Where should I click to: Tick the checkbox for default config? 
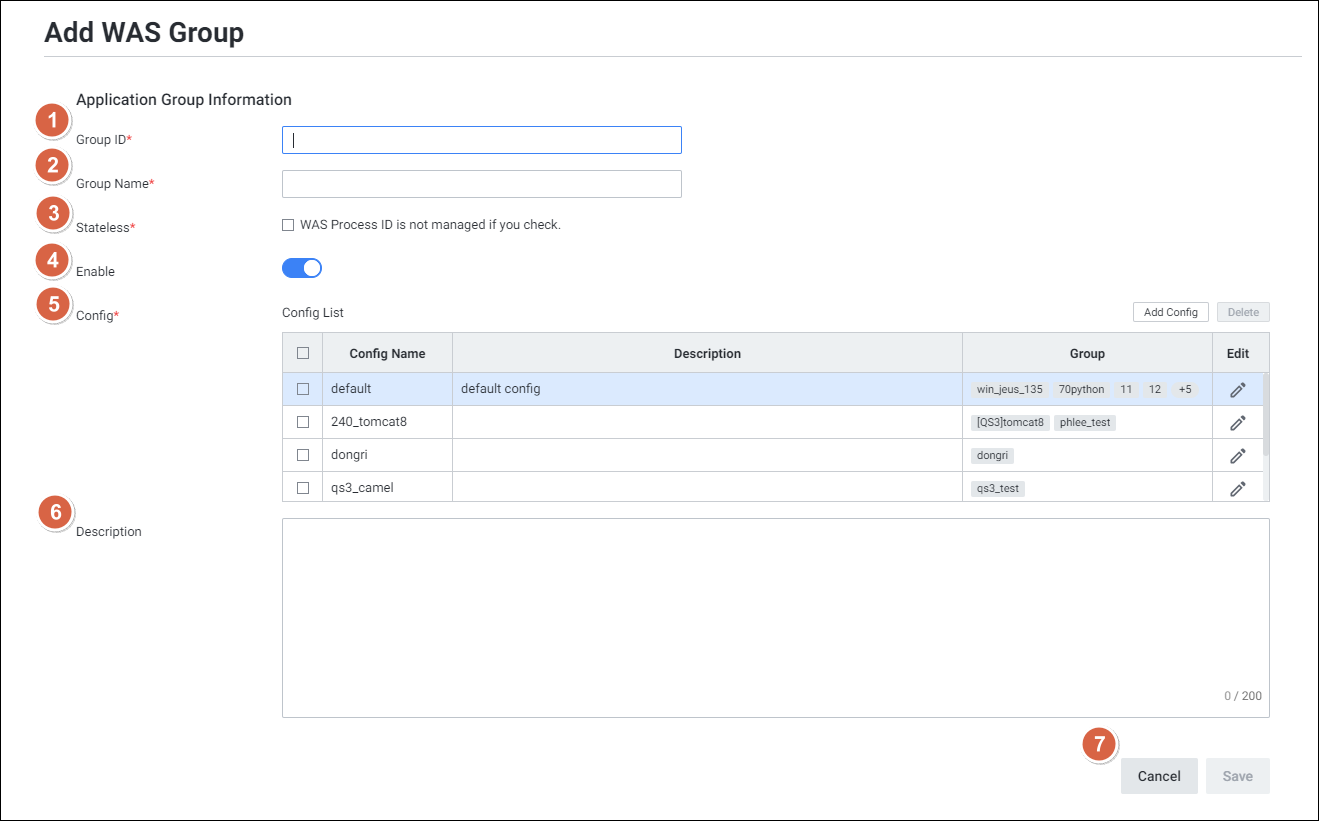coord(303,389)
